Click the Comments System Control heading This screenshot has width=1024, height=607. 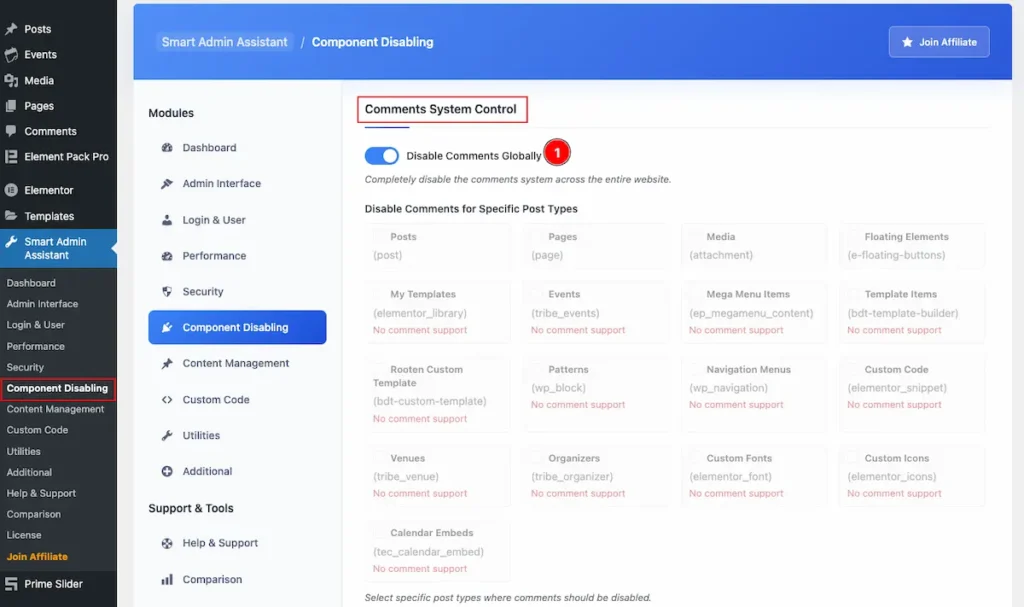[441, 109]
